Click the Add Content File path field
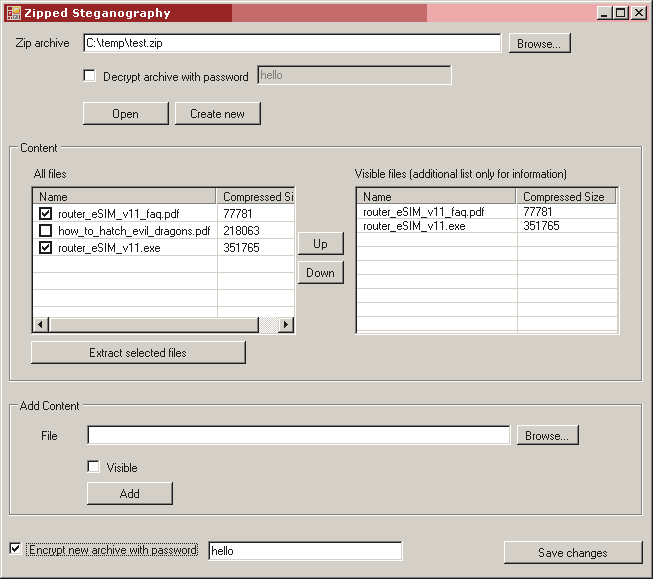 click(299, 435)
